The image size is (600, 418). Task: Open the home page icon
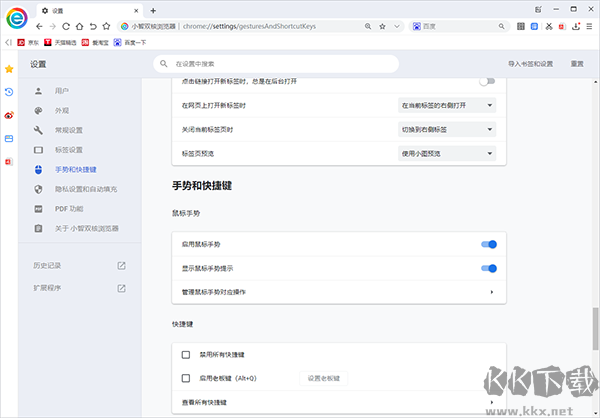[79, 26]
